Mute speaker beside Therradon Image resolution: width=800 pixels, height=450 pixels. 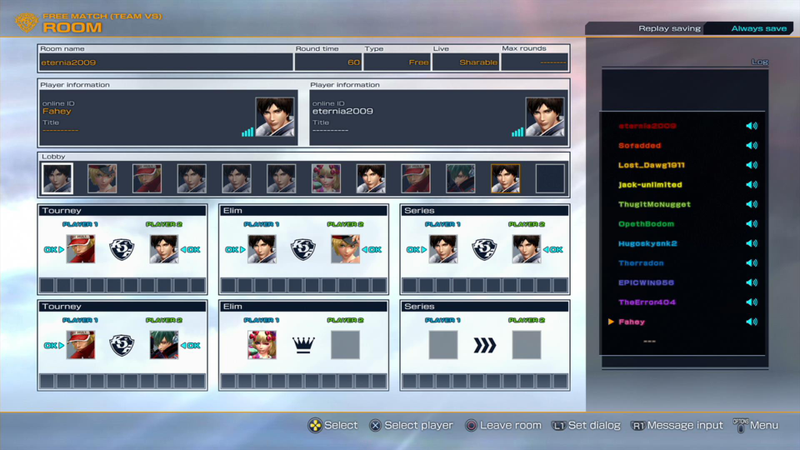pyautogui.click(x=752, y=263)
